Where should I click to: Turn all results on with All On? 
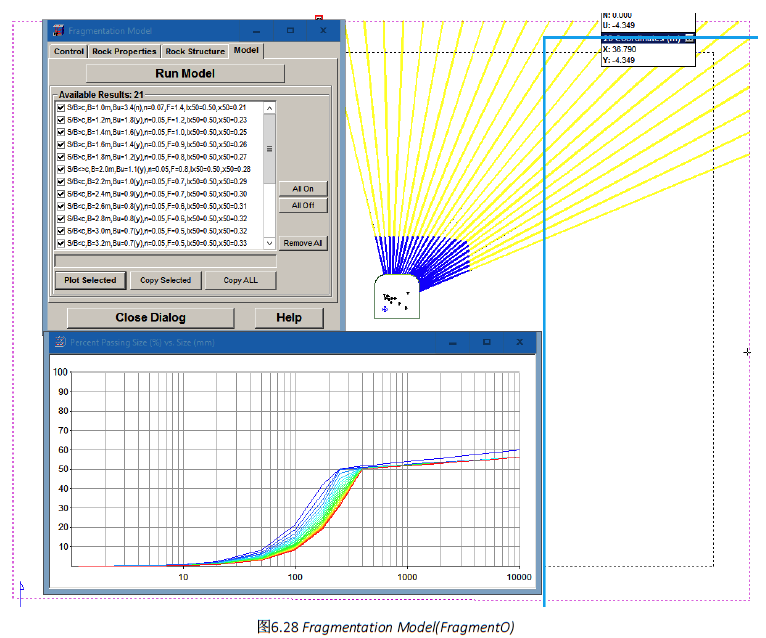point(303,189)
